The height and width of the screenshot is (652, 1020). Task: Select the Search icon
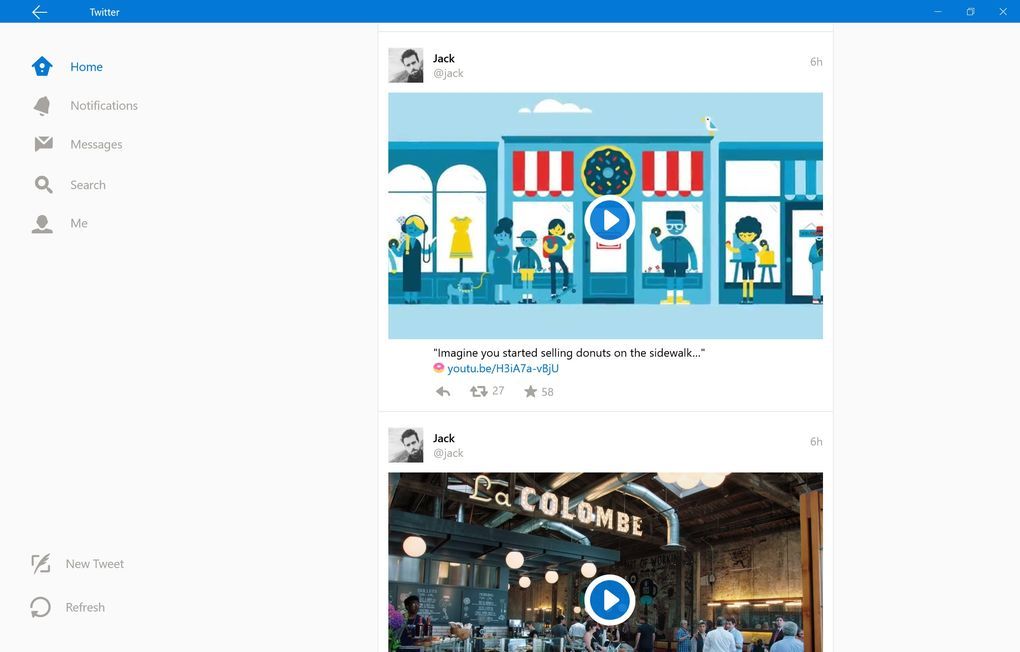[42, 184]
